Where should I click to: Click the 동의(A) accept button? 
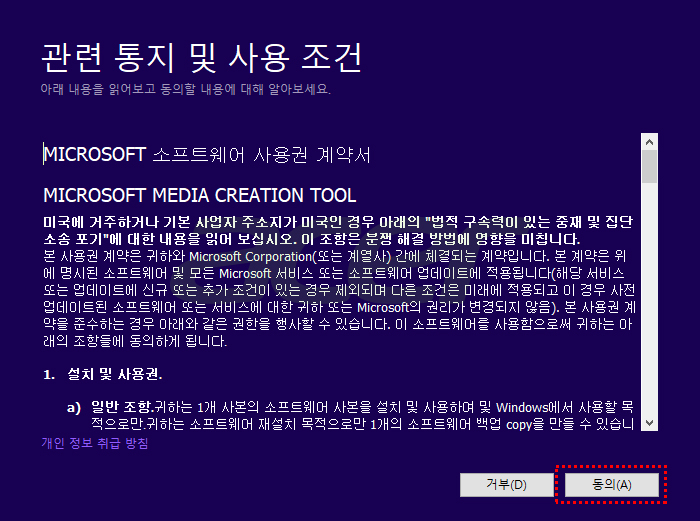pos(612,485)
